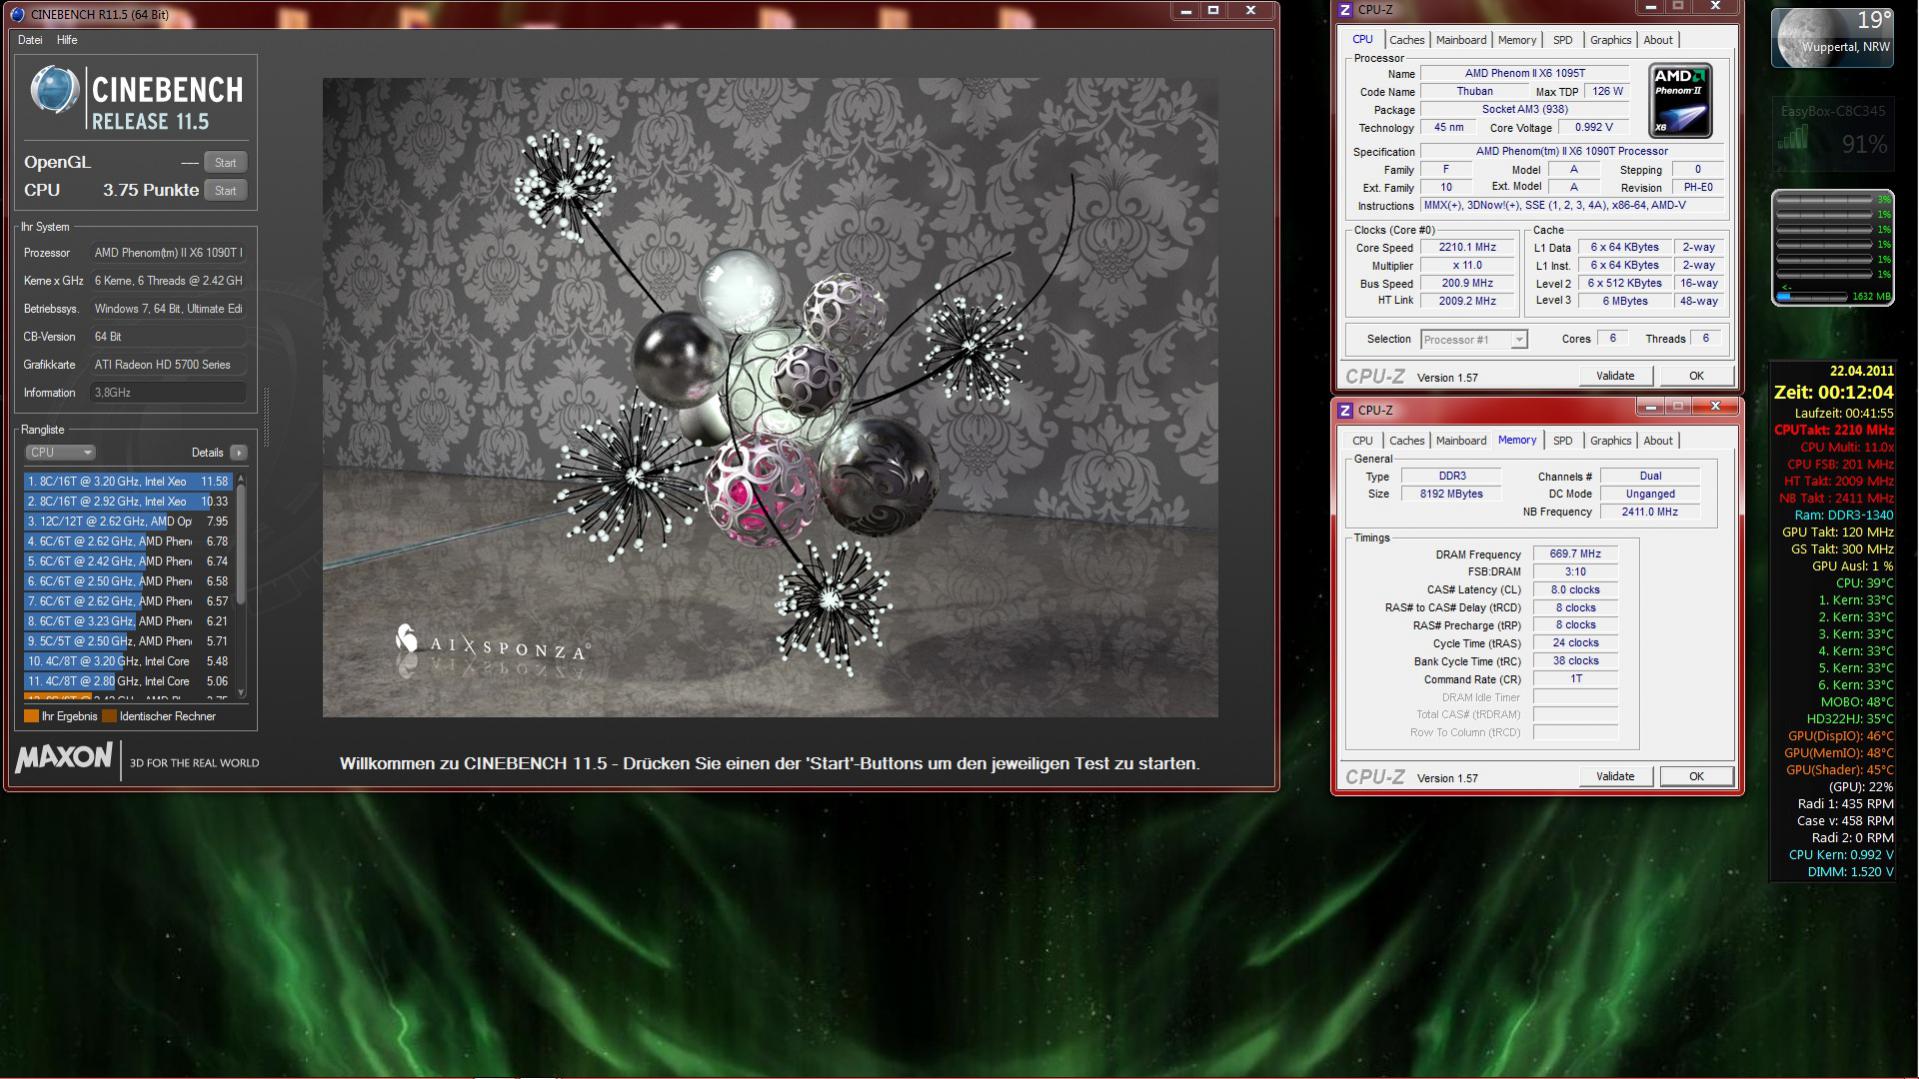The width and height of the screenshot is (1919, 1079).
Task: Click the Code Name value Thuban
Action: (x=1474, y=91)
